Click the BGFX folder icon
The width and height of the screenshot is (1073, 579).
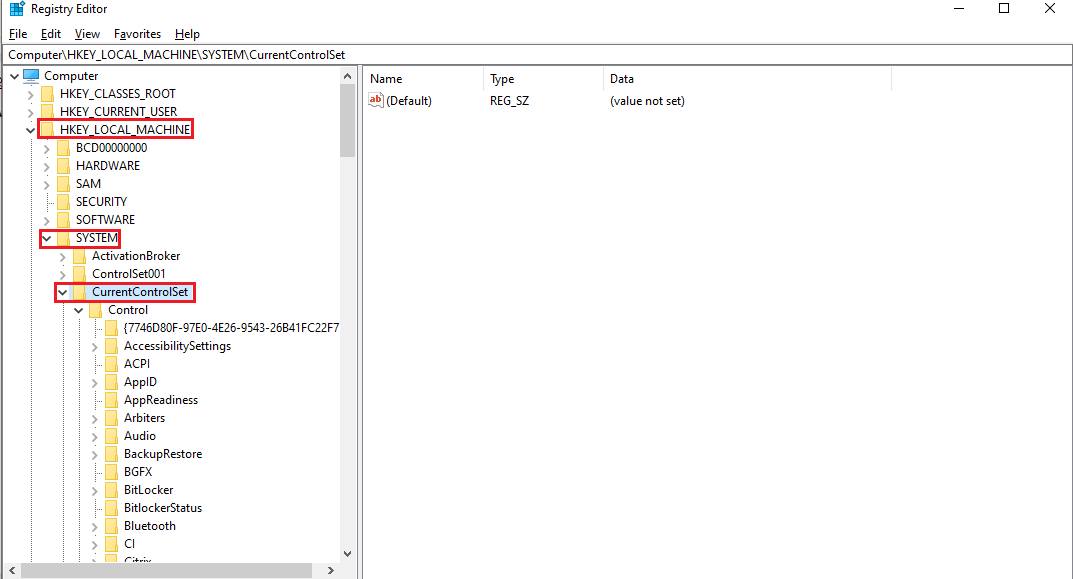click(x=112, y=472)
